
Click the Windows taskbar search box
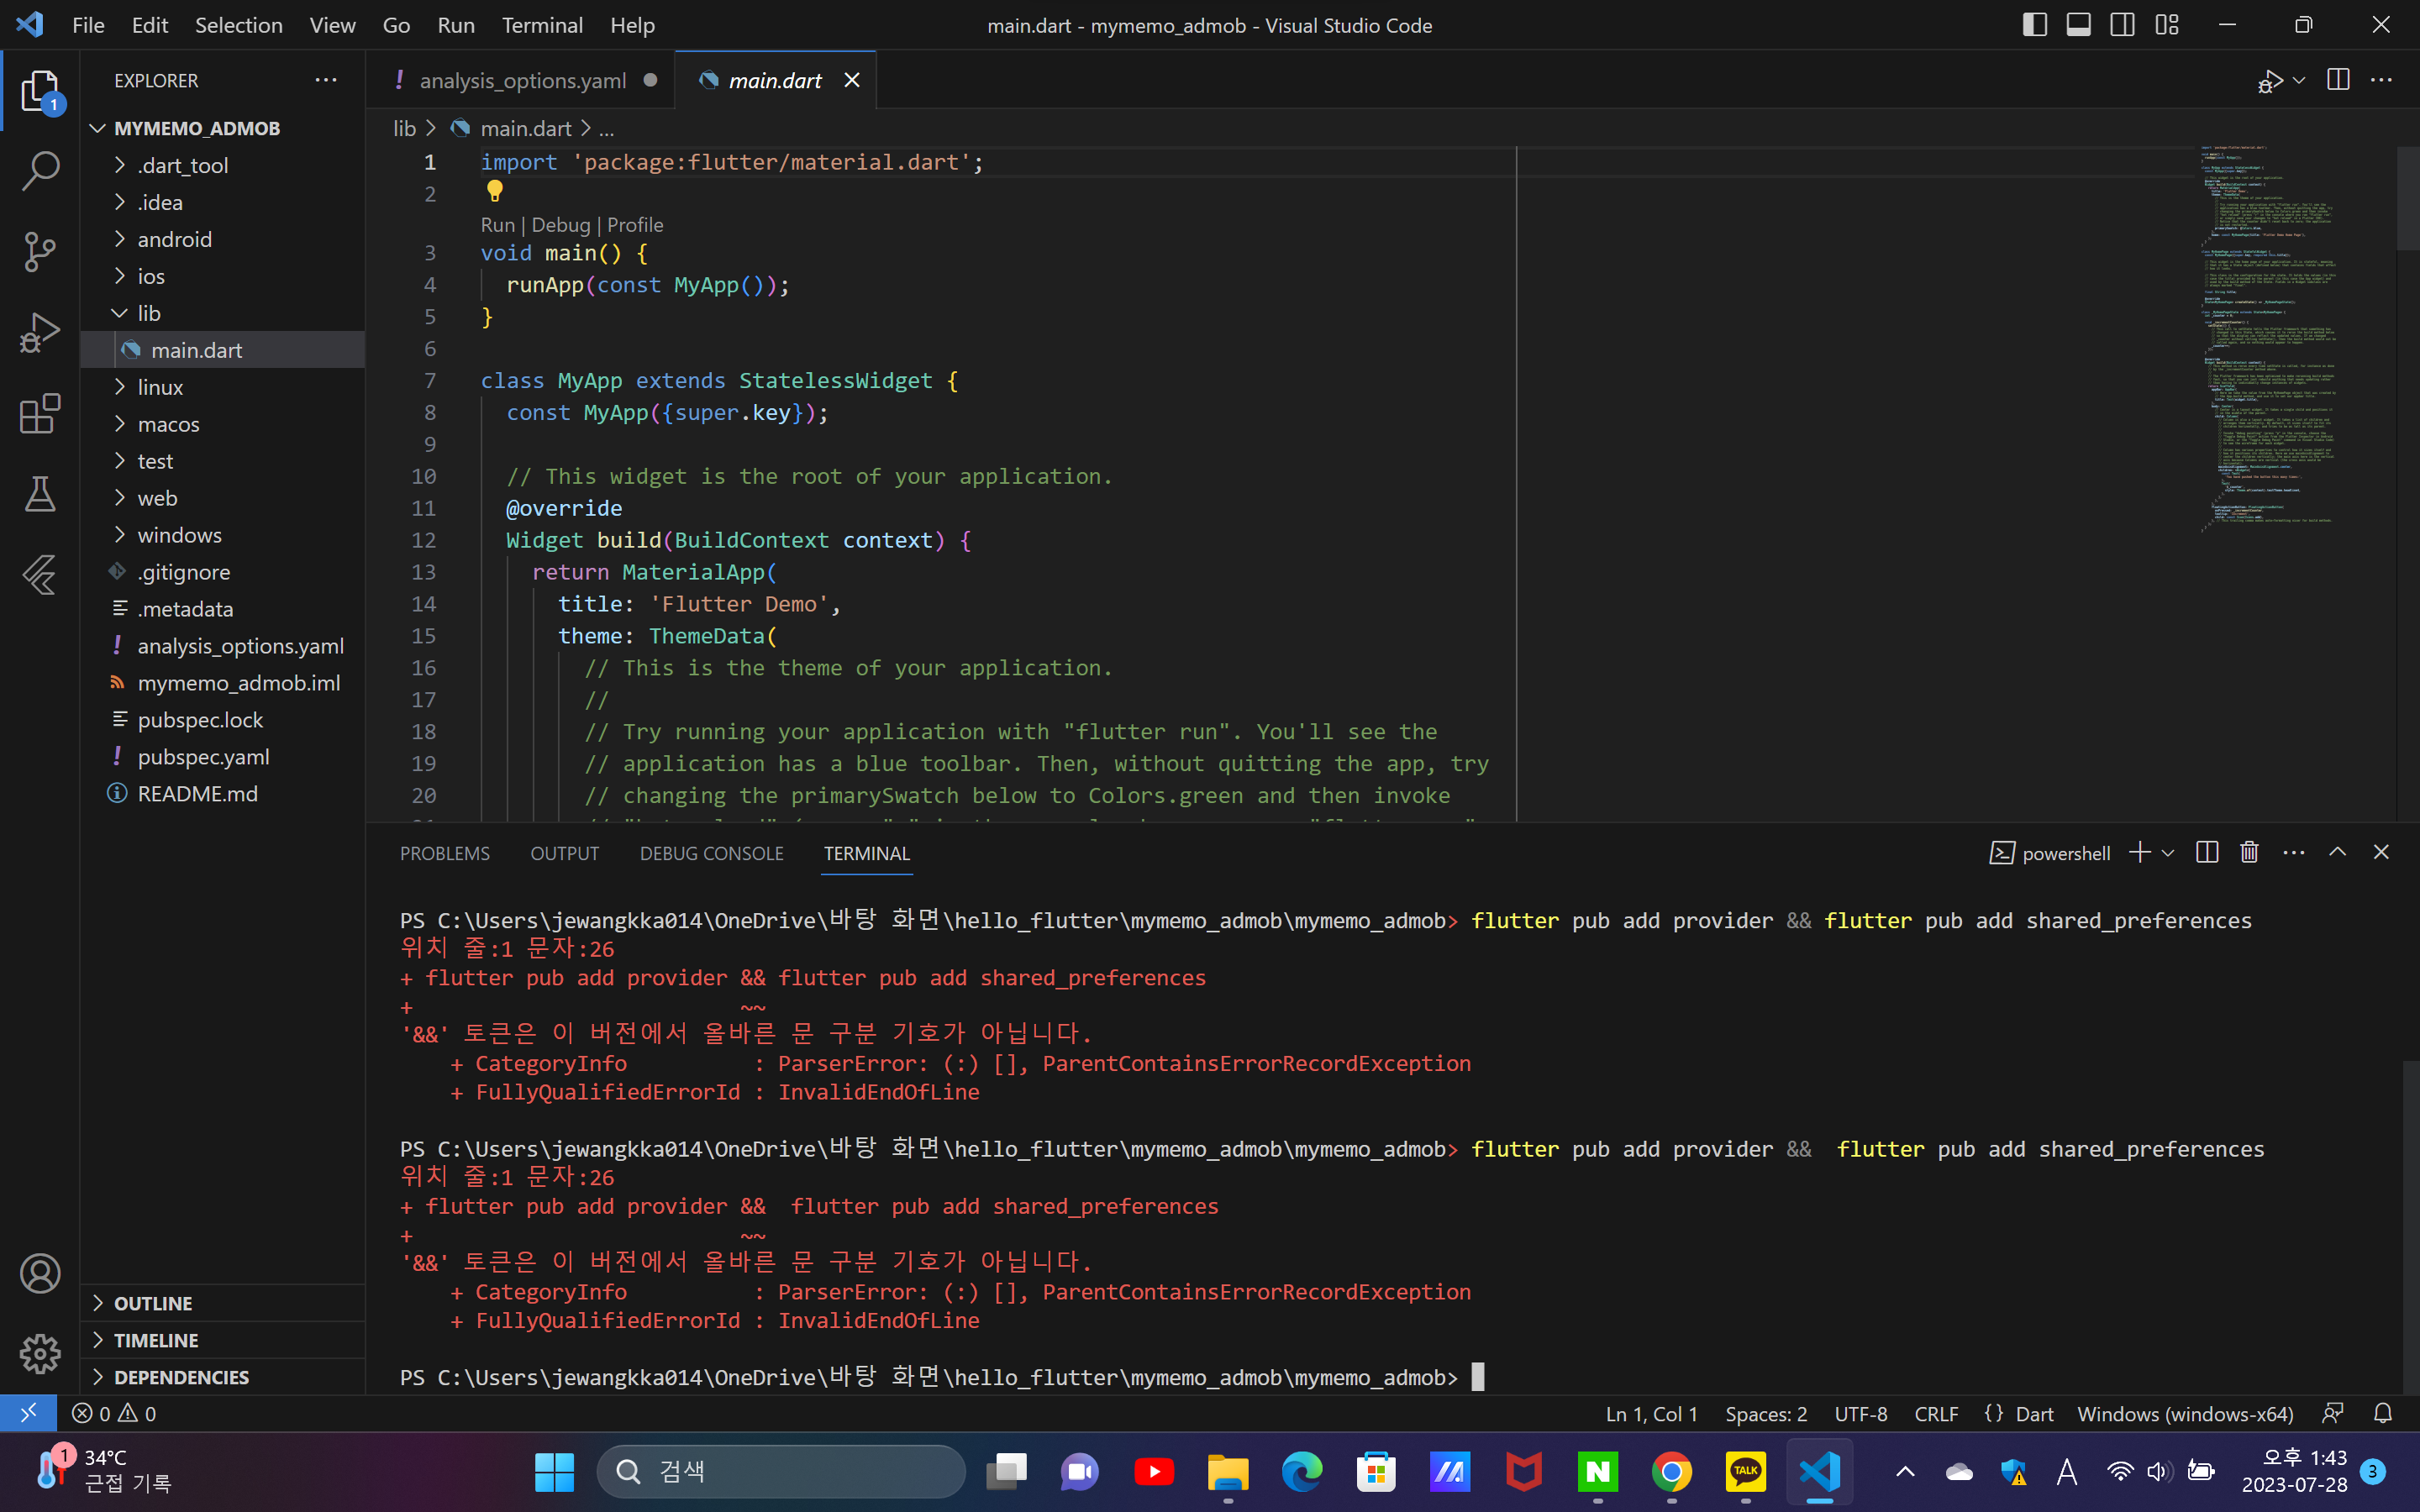781,1471
